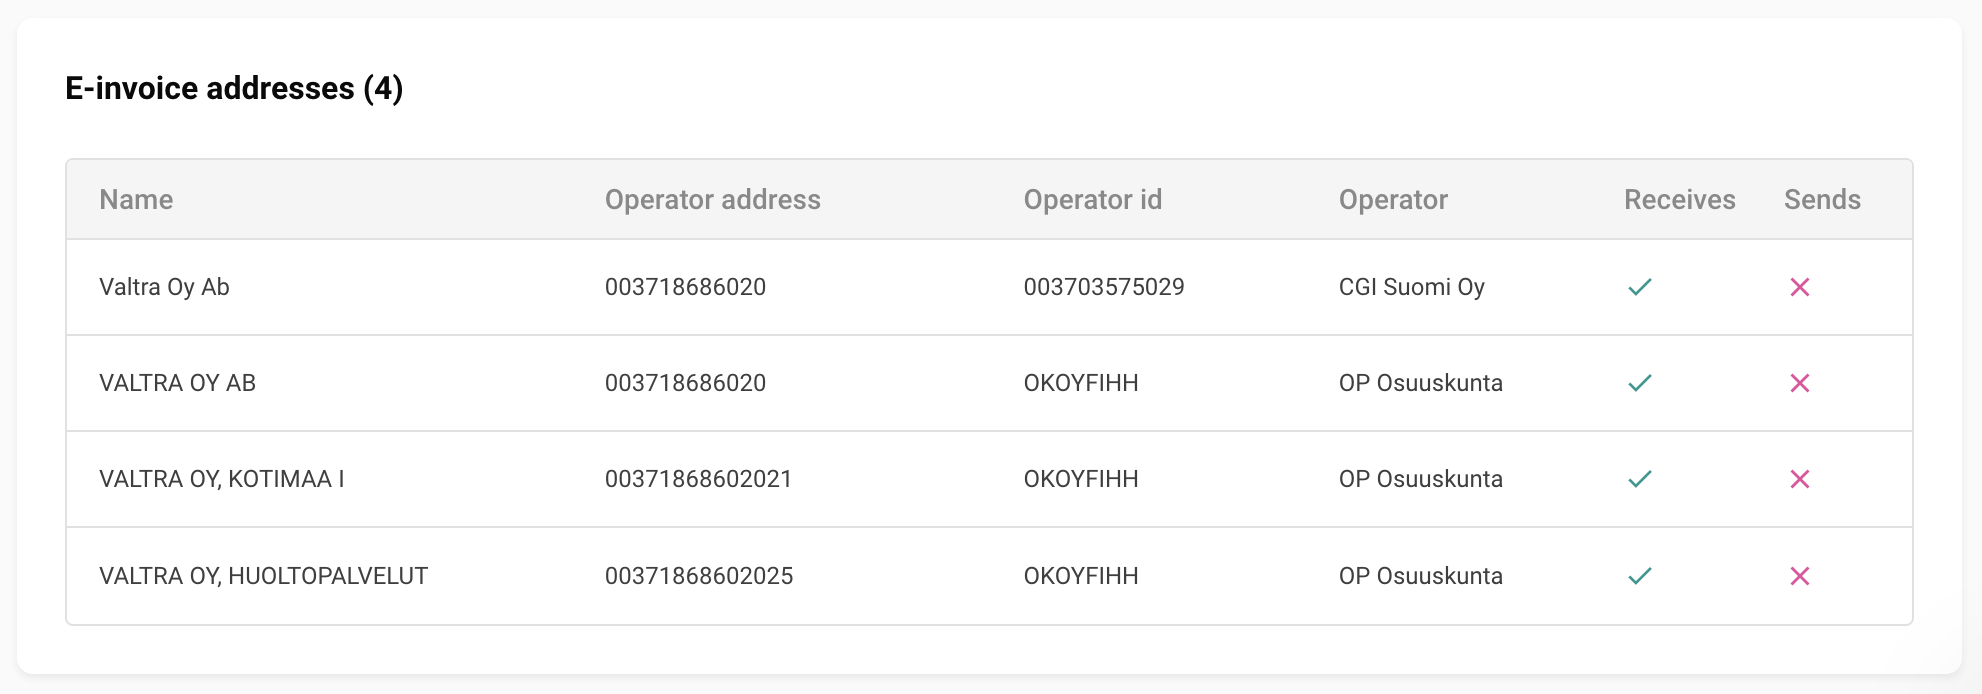The image size is (1982, 694).
Task: Click Receives checkmark for VALTRA OY, KOTIMAA I
Action: 1639,479
